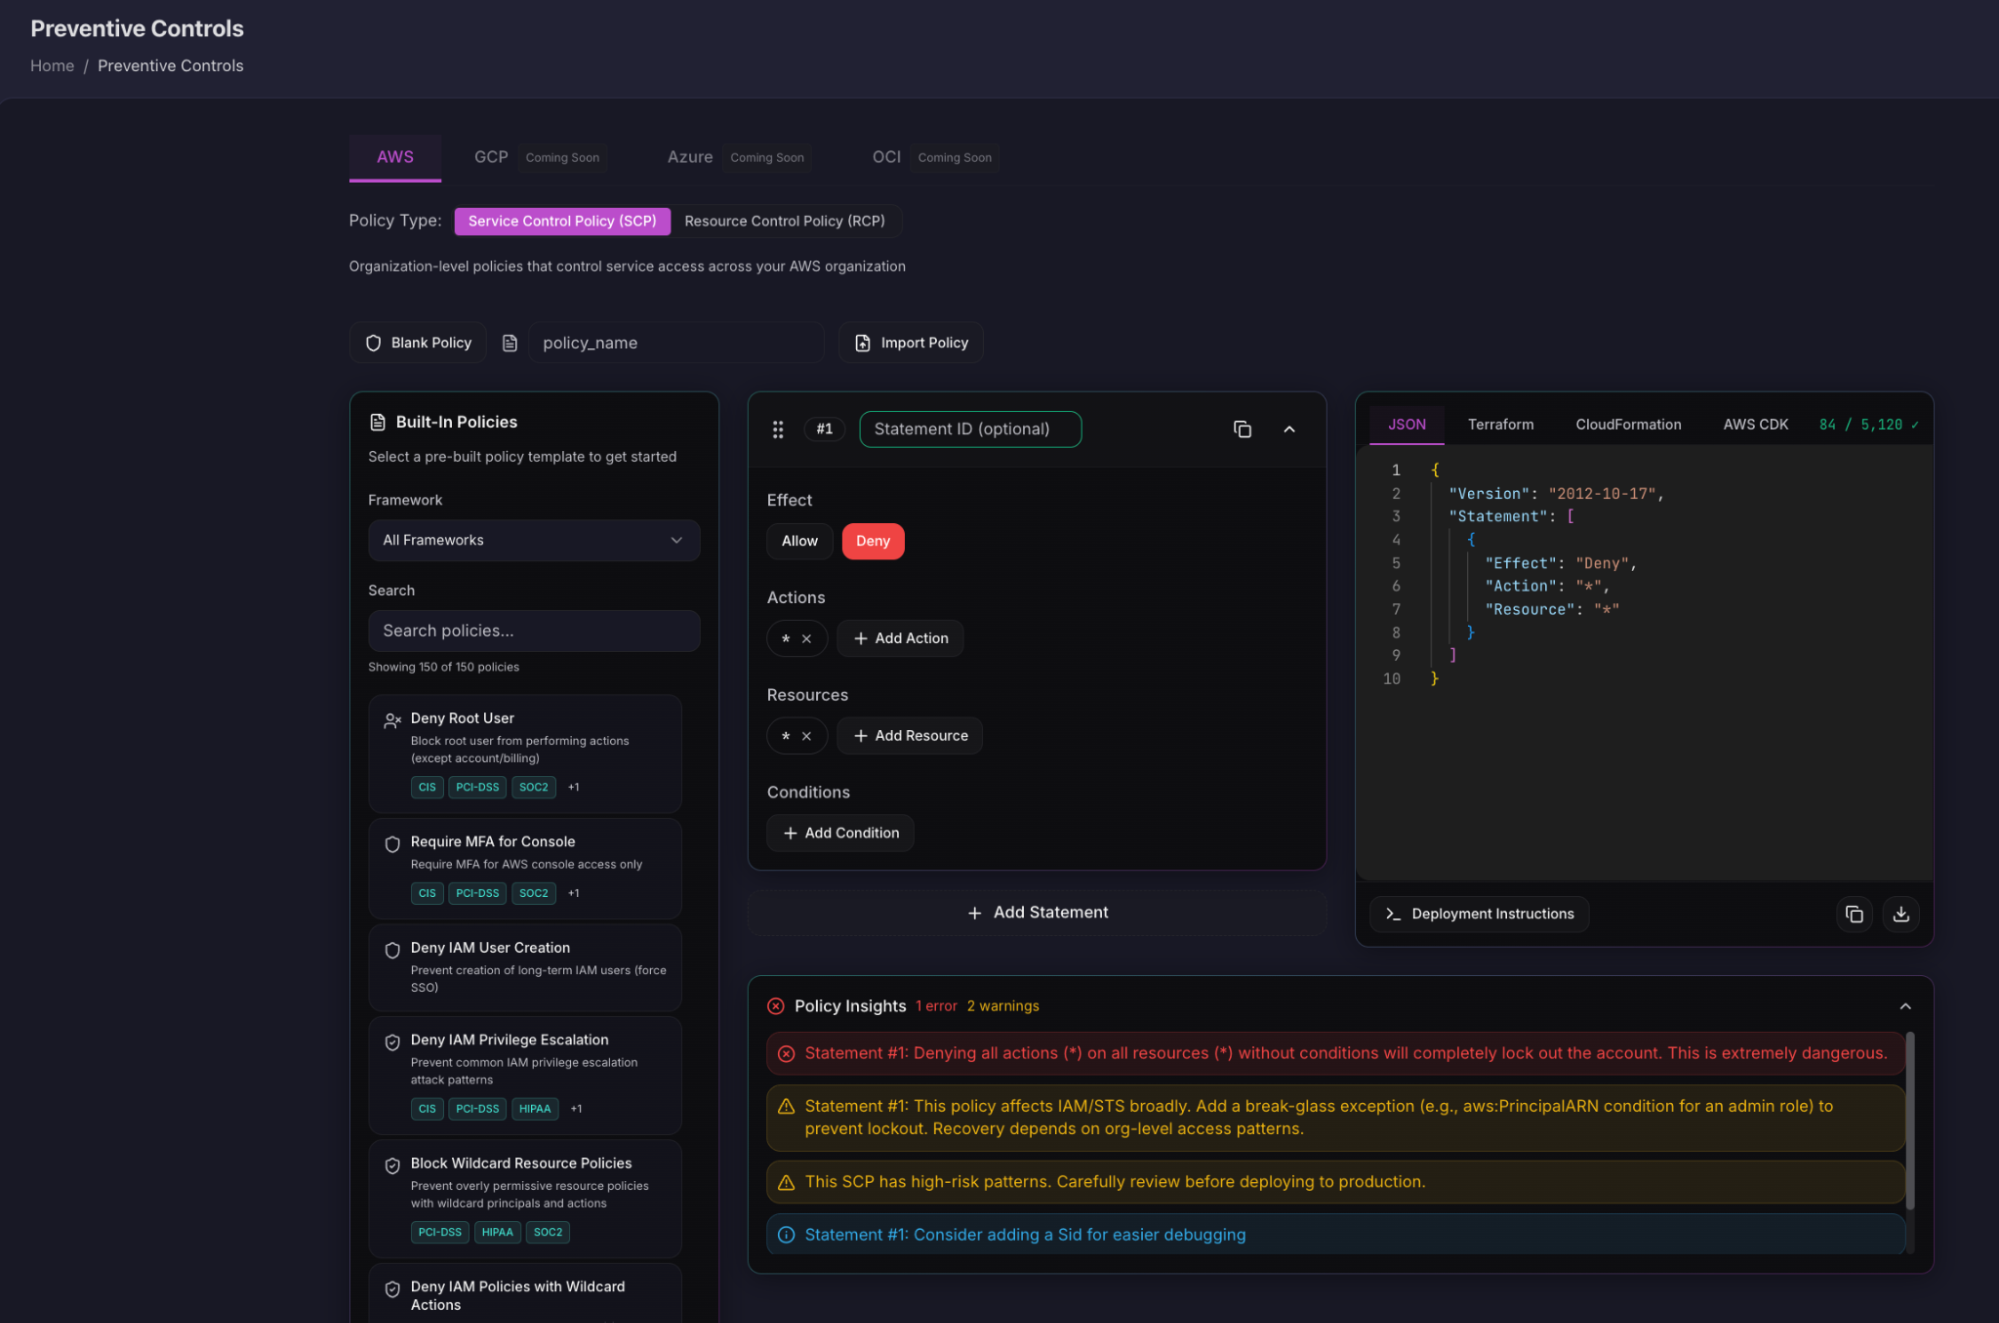Click the "1 error" count label
This screenshot has width=1999, height=1323.
tap(937, 1006)
